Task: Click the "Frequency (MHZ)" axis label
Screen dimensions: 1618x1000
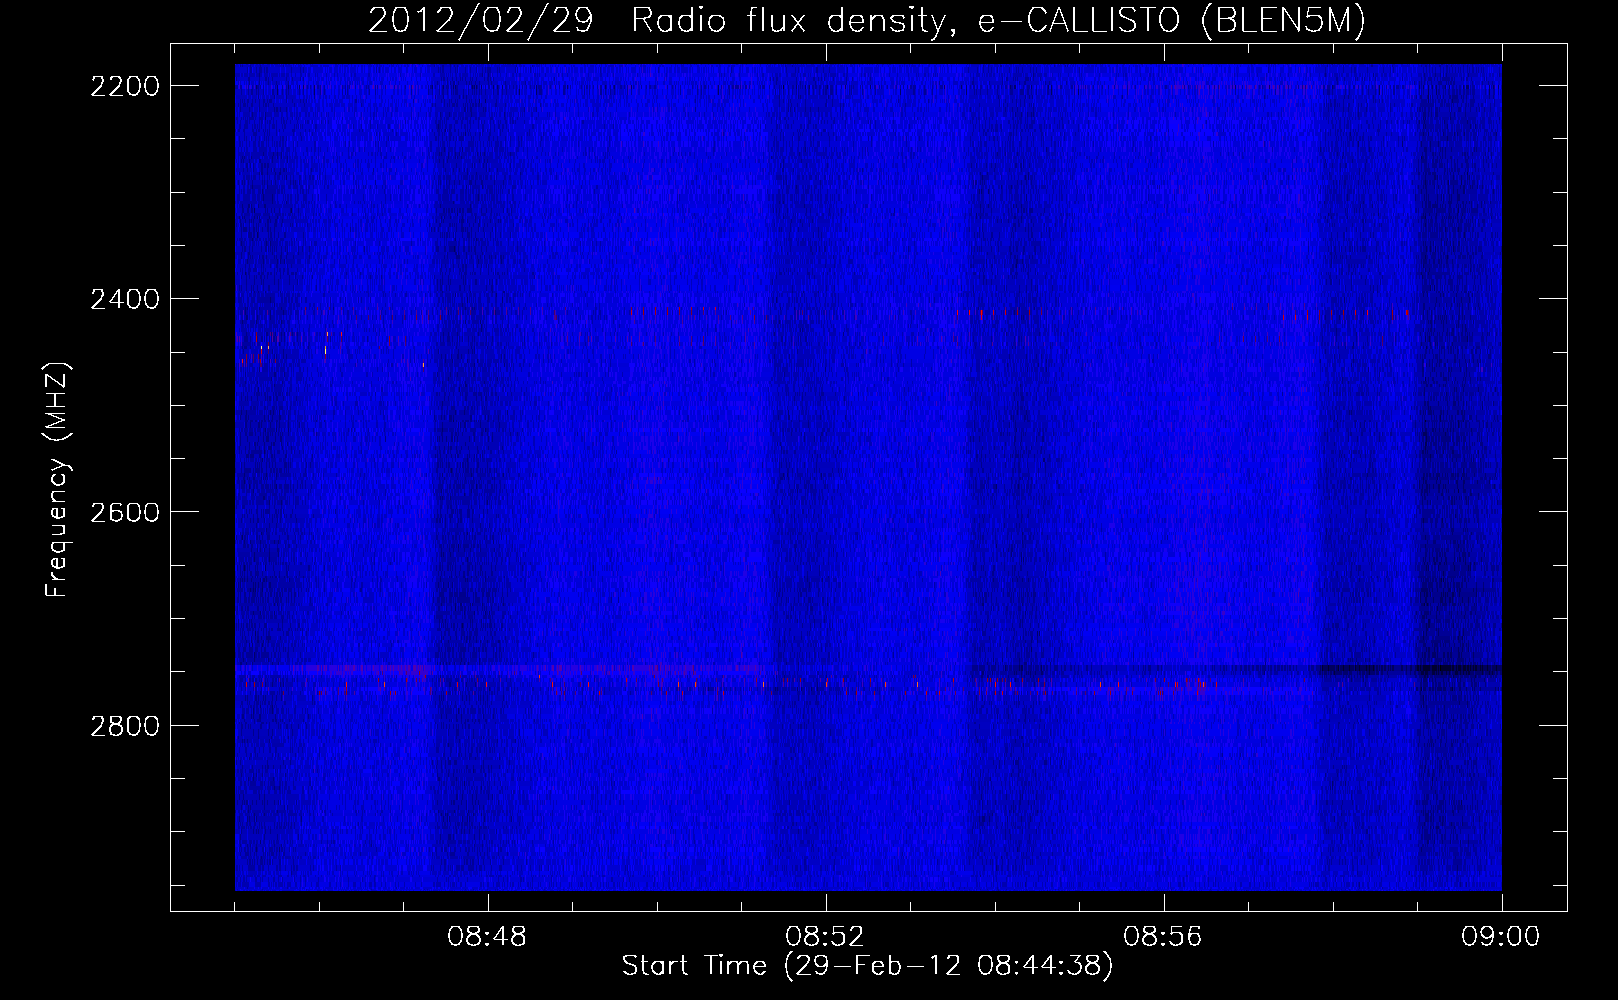Action: pyautogui.click(x=58, y=480)
